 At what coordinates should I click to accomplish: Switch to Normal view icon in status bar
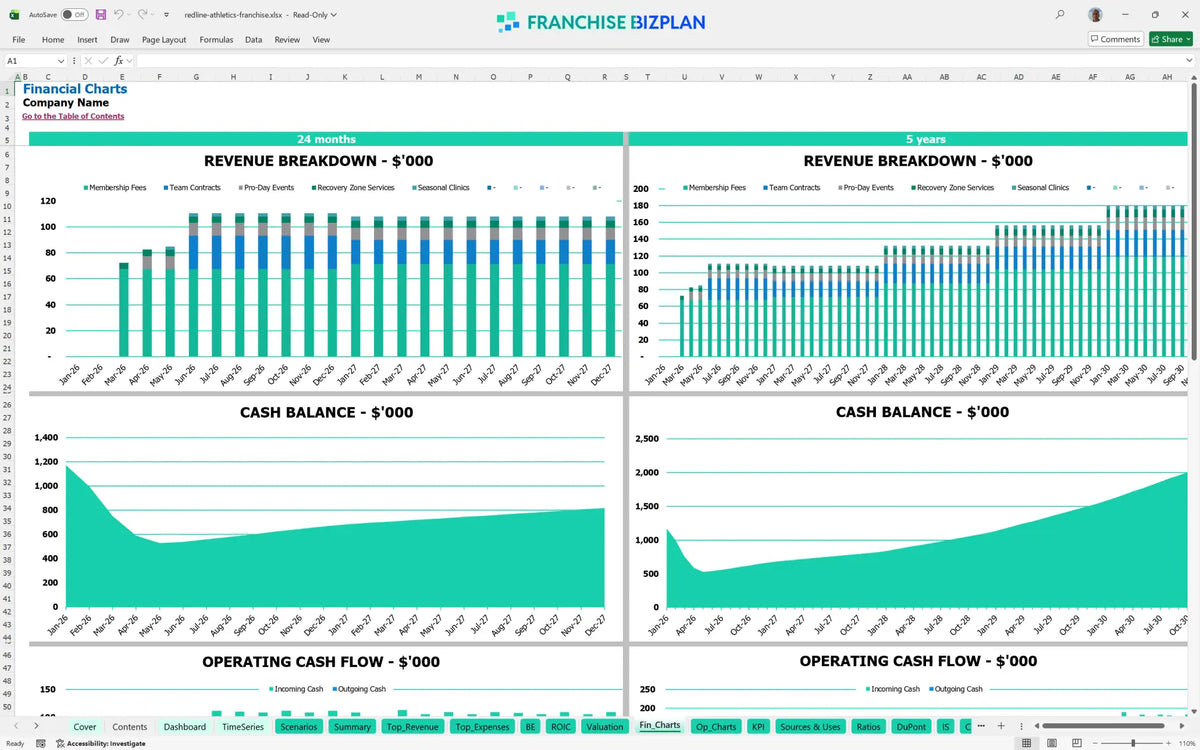click(x=1026, y=743)
